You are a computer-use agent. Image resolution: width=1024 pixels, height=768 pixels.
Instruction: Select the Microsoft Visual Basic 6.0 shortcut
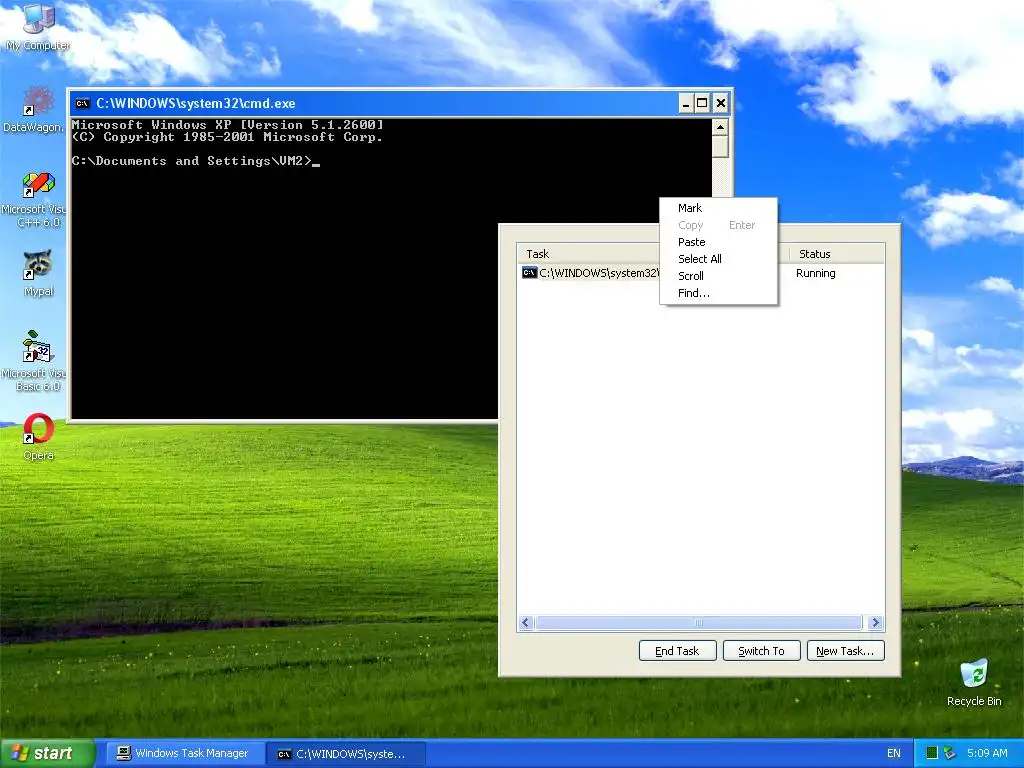[x=34, y=361]
